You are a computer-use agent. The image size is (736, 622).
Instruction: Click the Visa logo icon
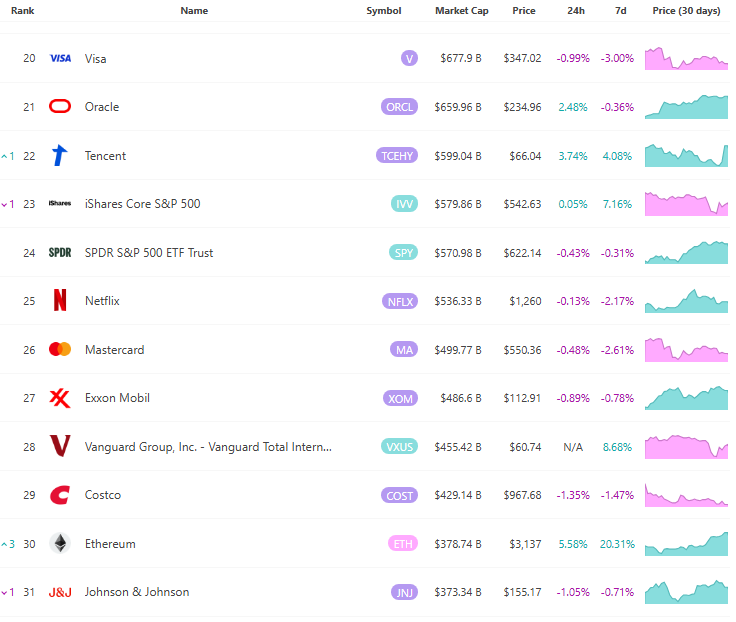point(60,58)
